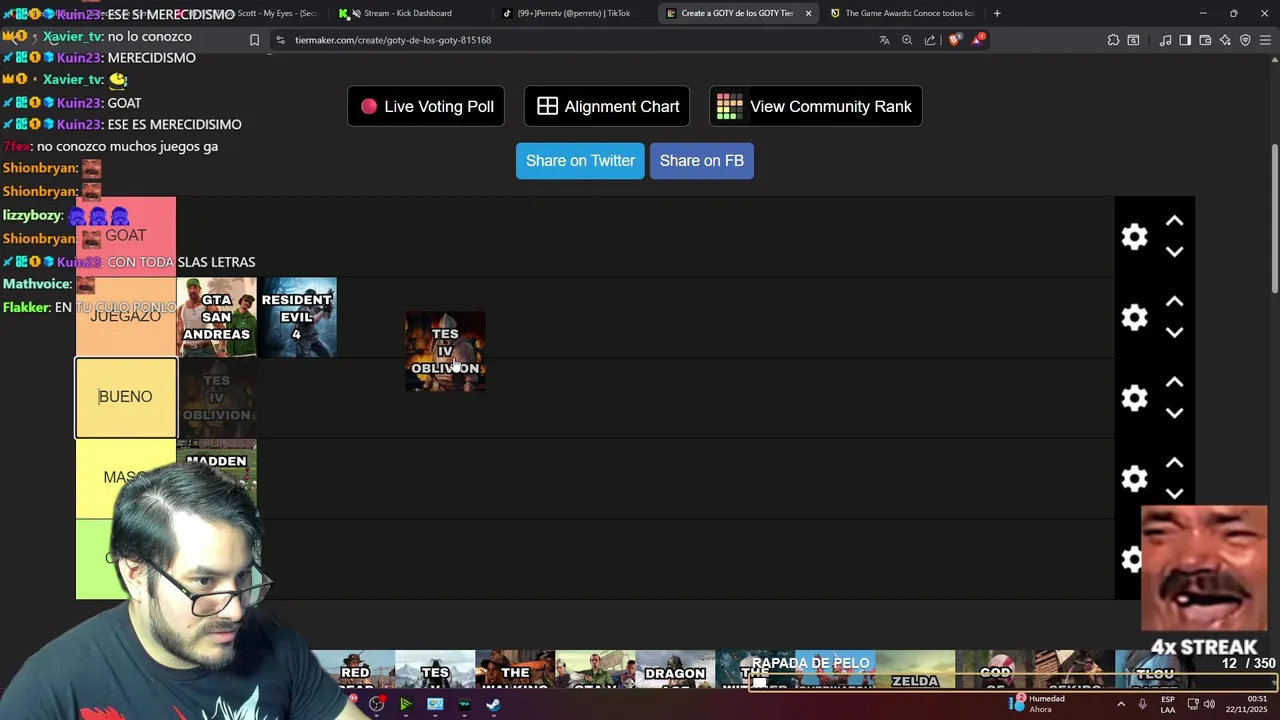
Task: Open the Alignment Chart
Action: tap(607, 106)
